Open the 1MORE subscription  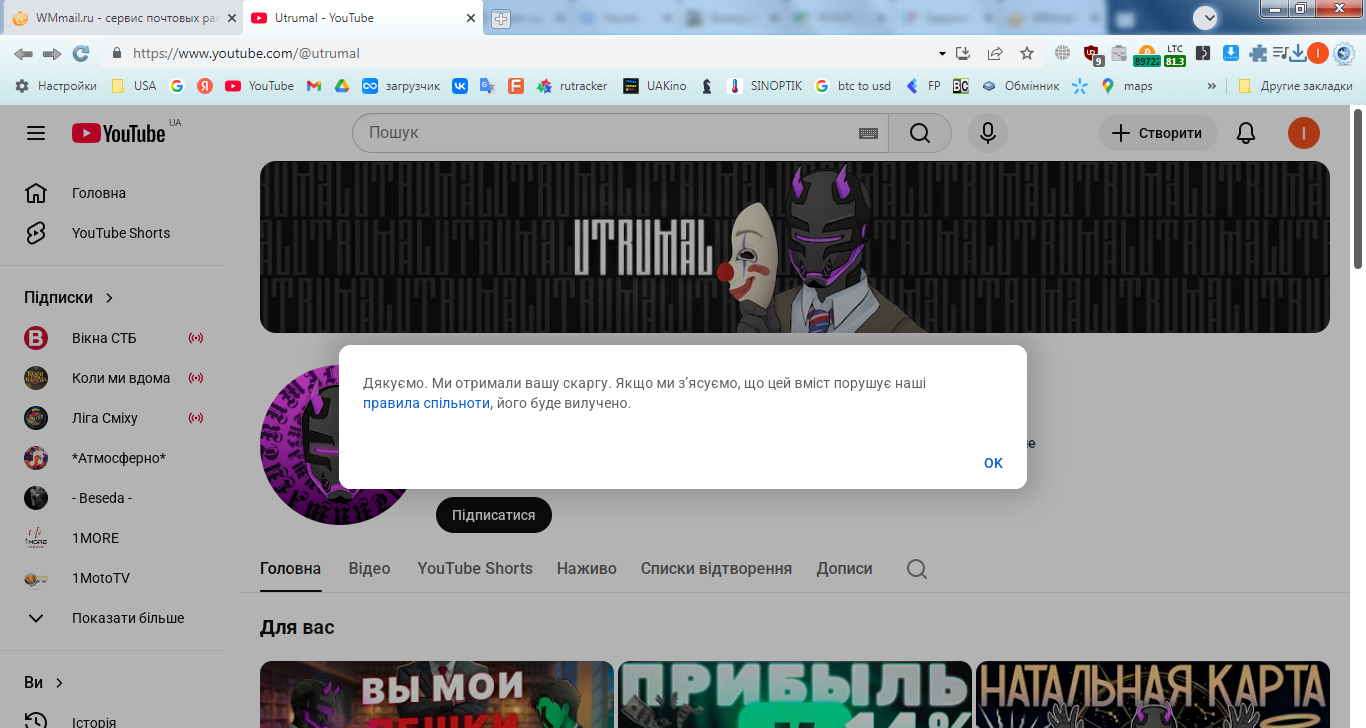click(x=112, y=538)
